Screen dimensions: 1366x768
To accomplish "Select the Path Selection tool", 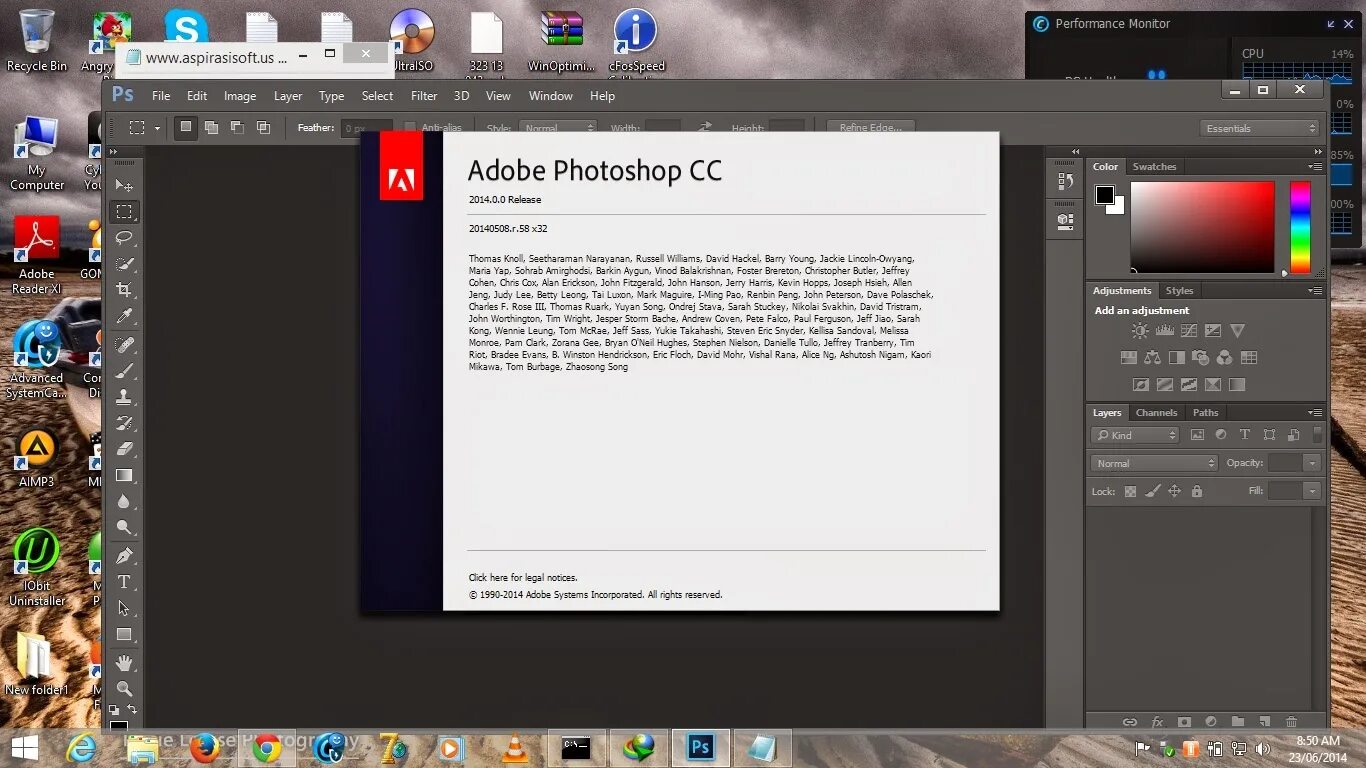I will tap(124, 608).
